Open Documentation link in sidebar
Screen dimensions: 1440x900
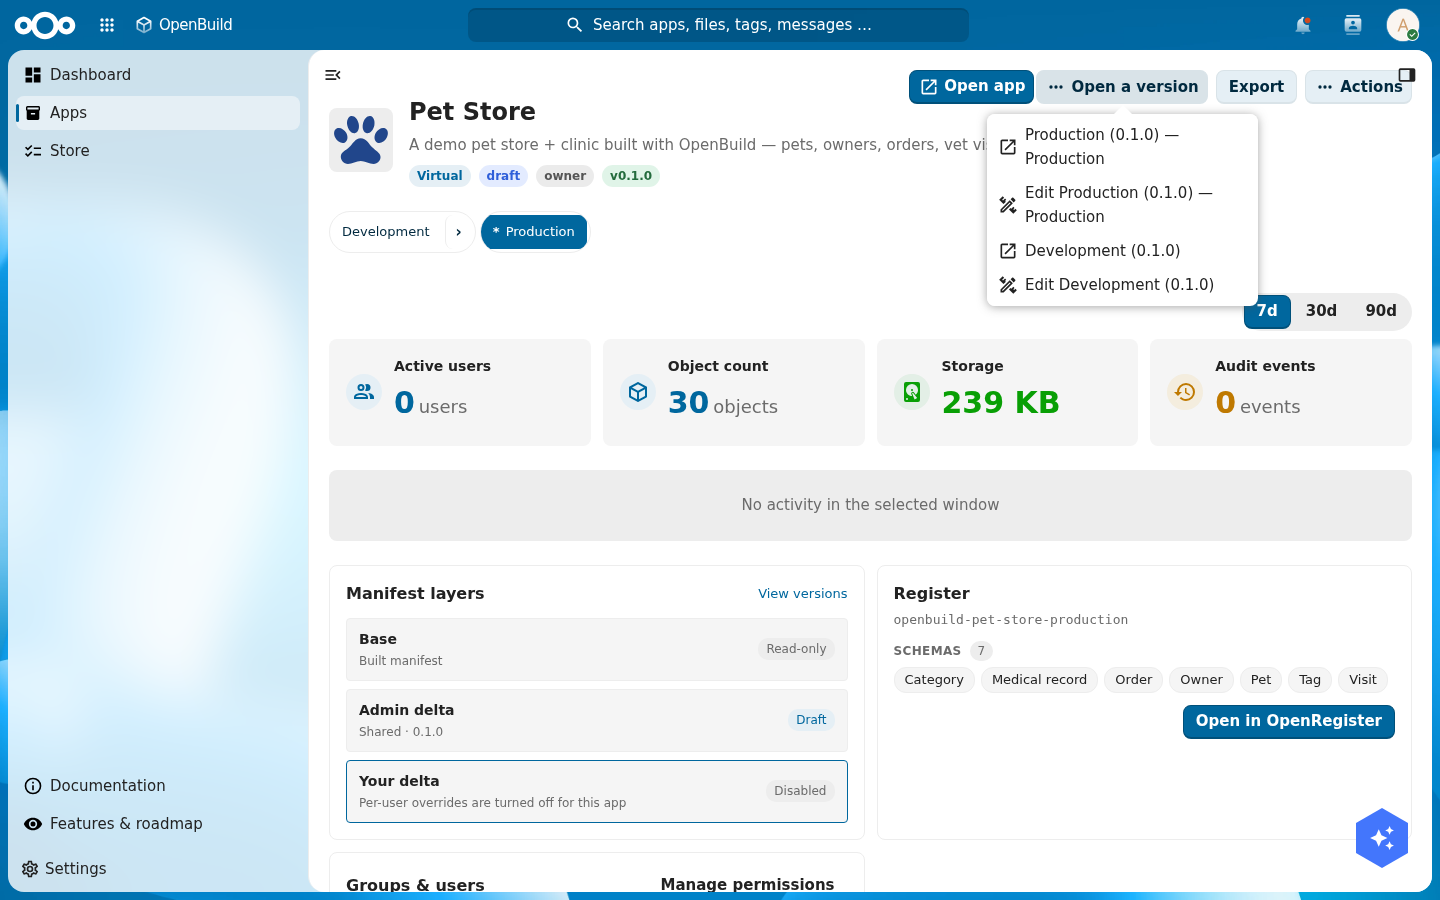click(x=158, y=786)
